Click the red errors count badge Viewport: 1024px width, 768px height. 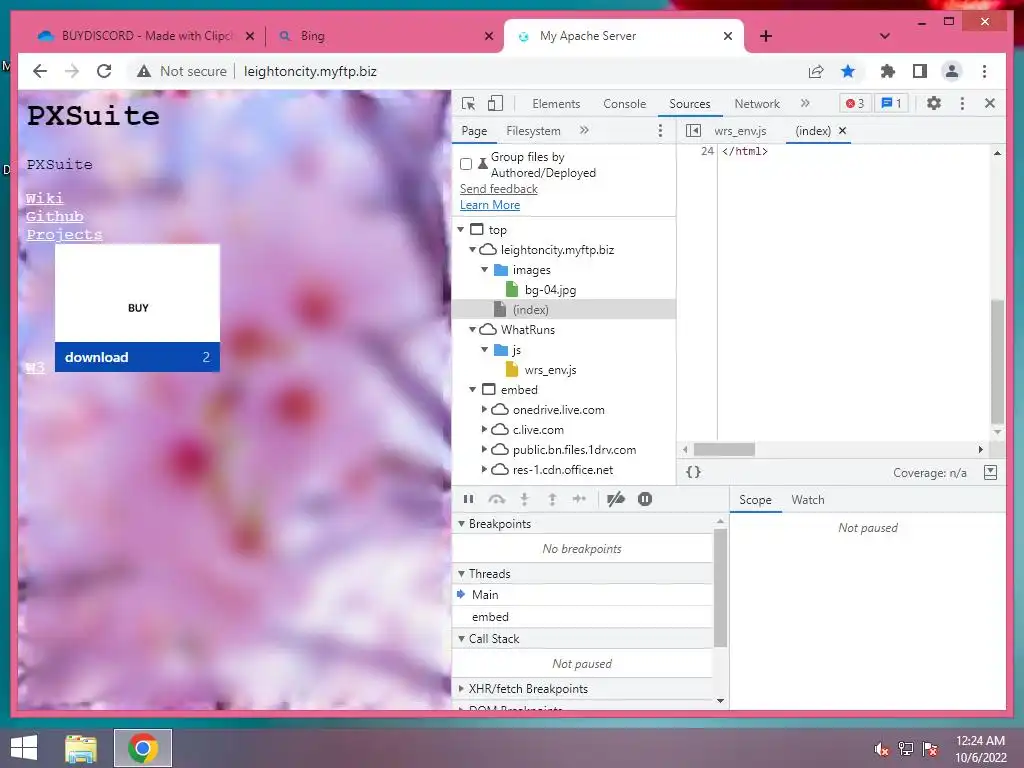855,103
